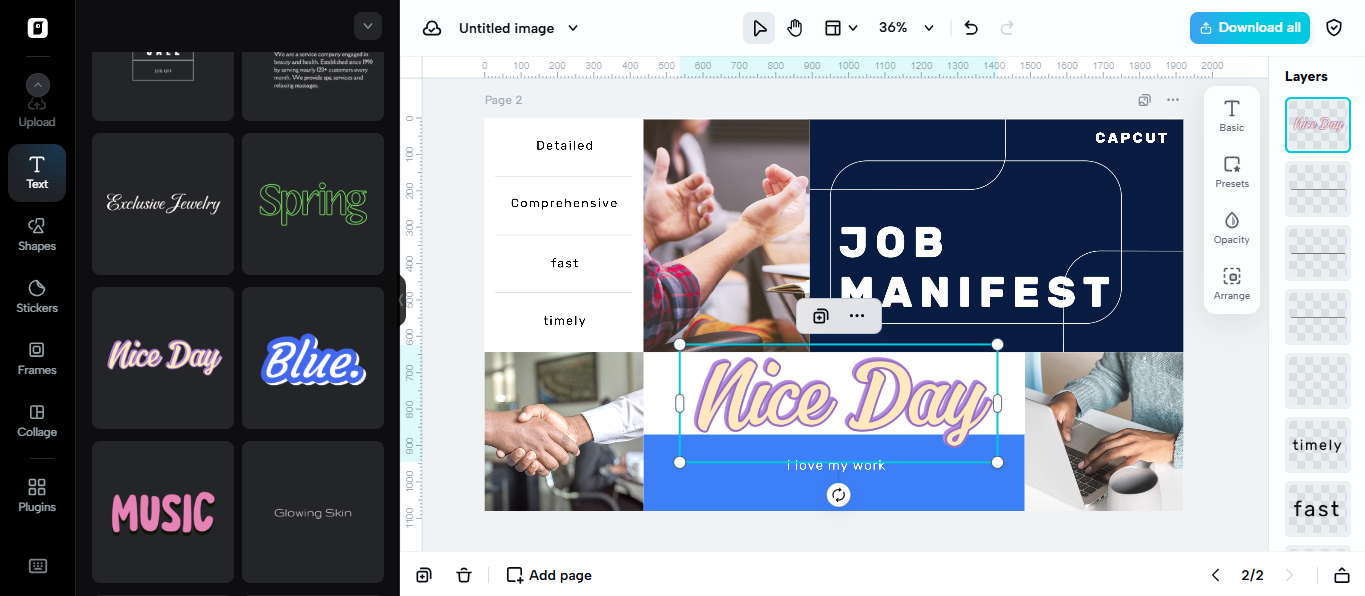Open the Arrange options
The image size is (1365, 596).
(x=1232, y=284)
